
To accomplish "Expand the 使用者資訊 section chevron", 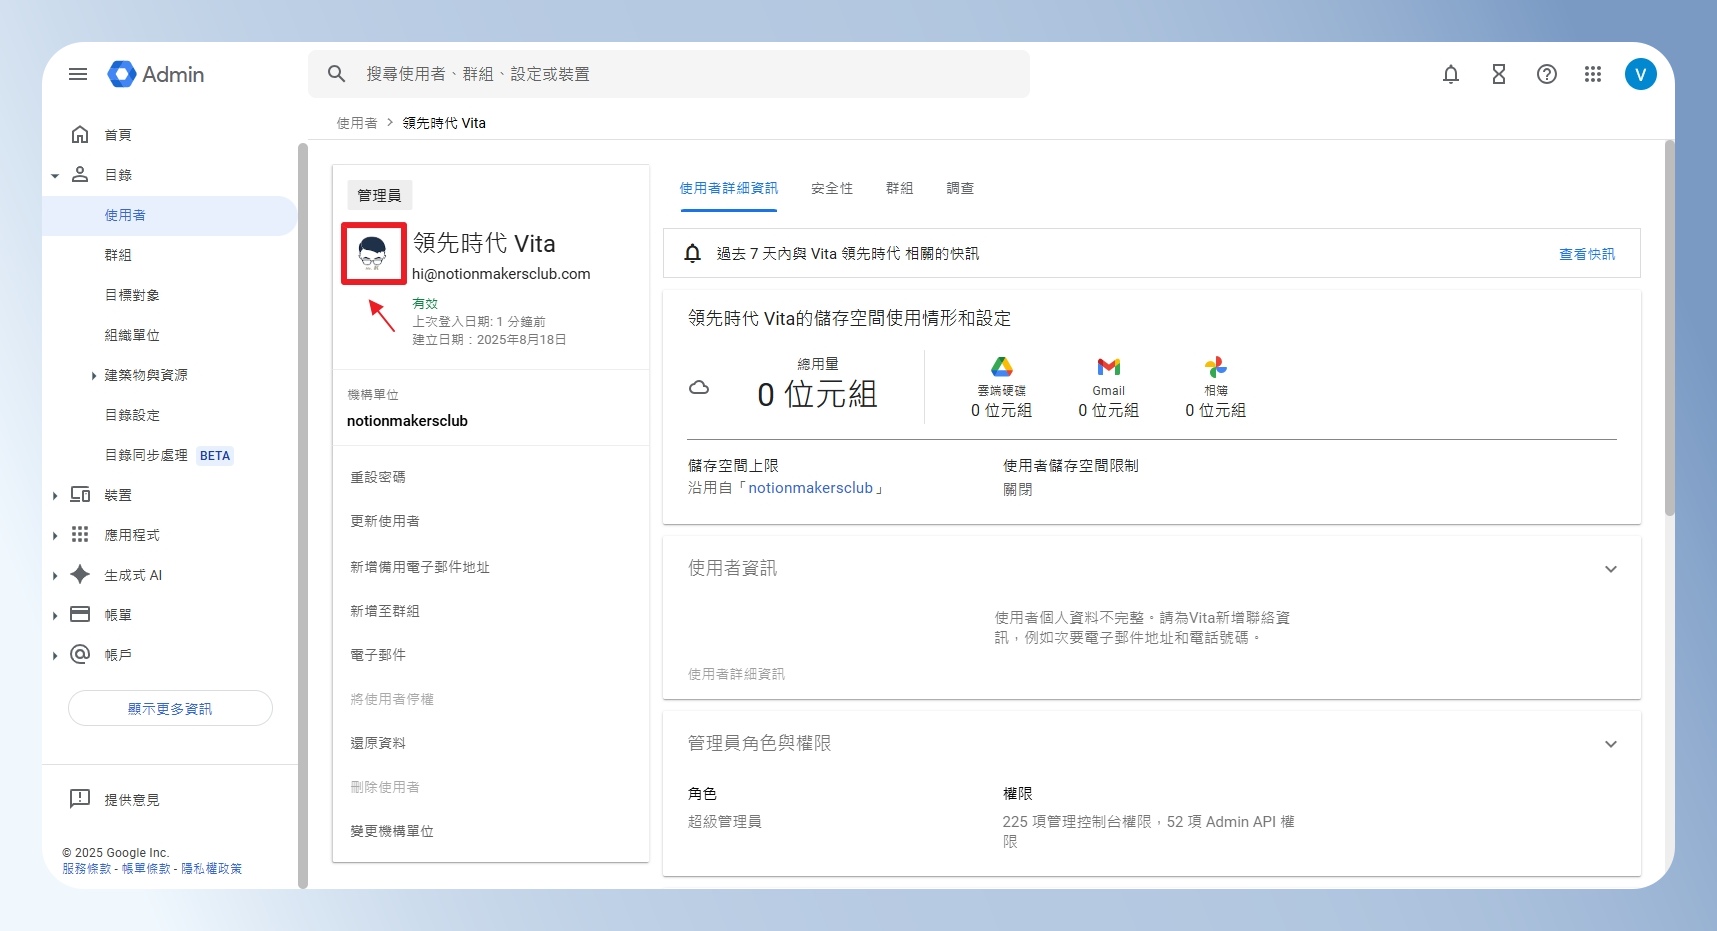I will [1611, 569].
